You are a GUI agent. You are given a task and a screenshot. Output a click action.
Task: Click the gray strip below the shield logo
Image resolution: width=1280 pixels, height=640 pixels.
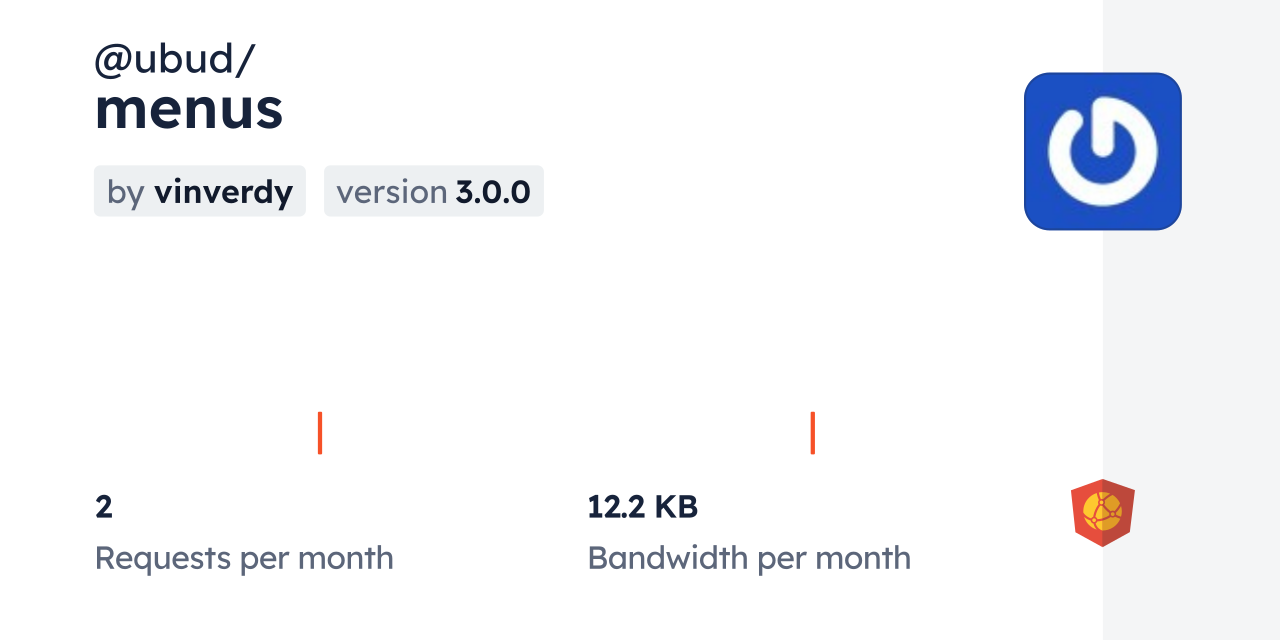(1190, 598)
